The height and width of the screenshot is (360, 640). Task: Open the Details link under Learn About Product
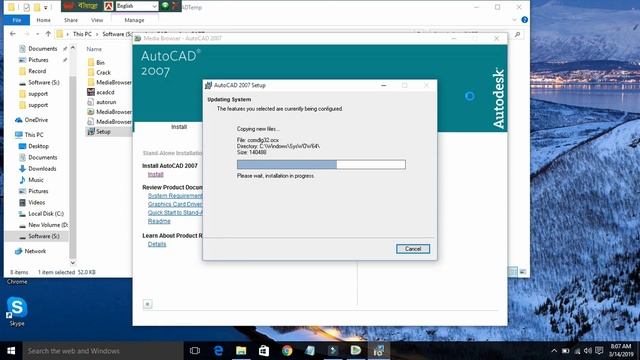157,244
